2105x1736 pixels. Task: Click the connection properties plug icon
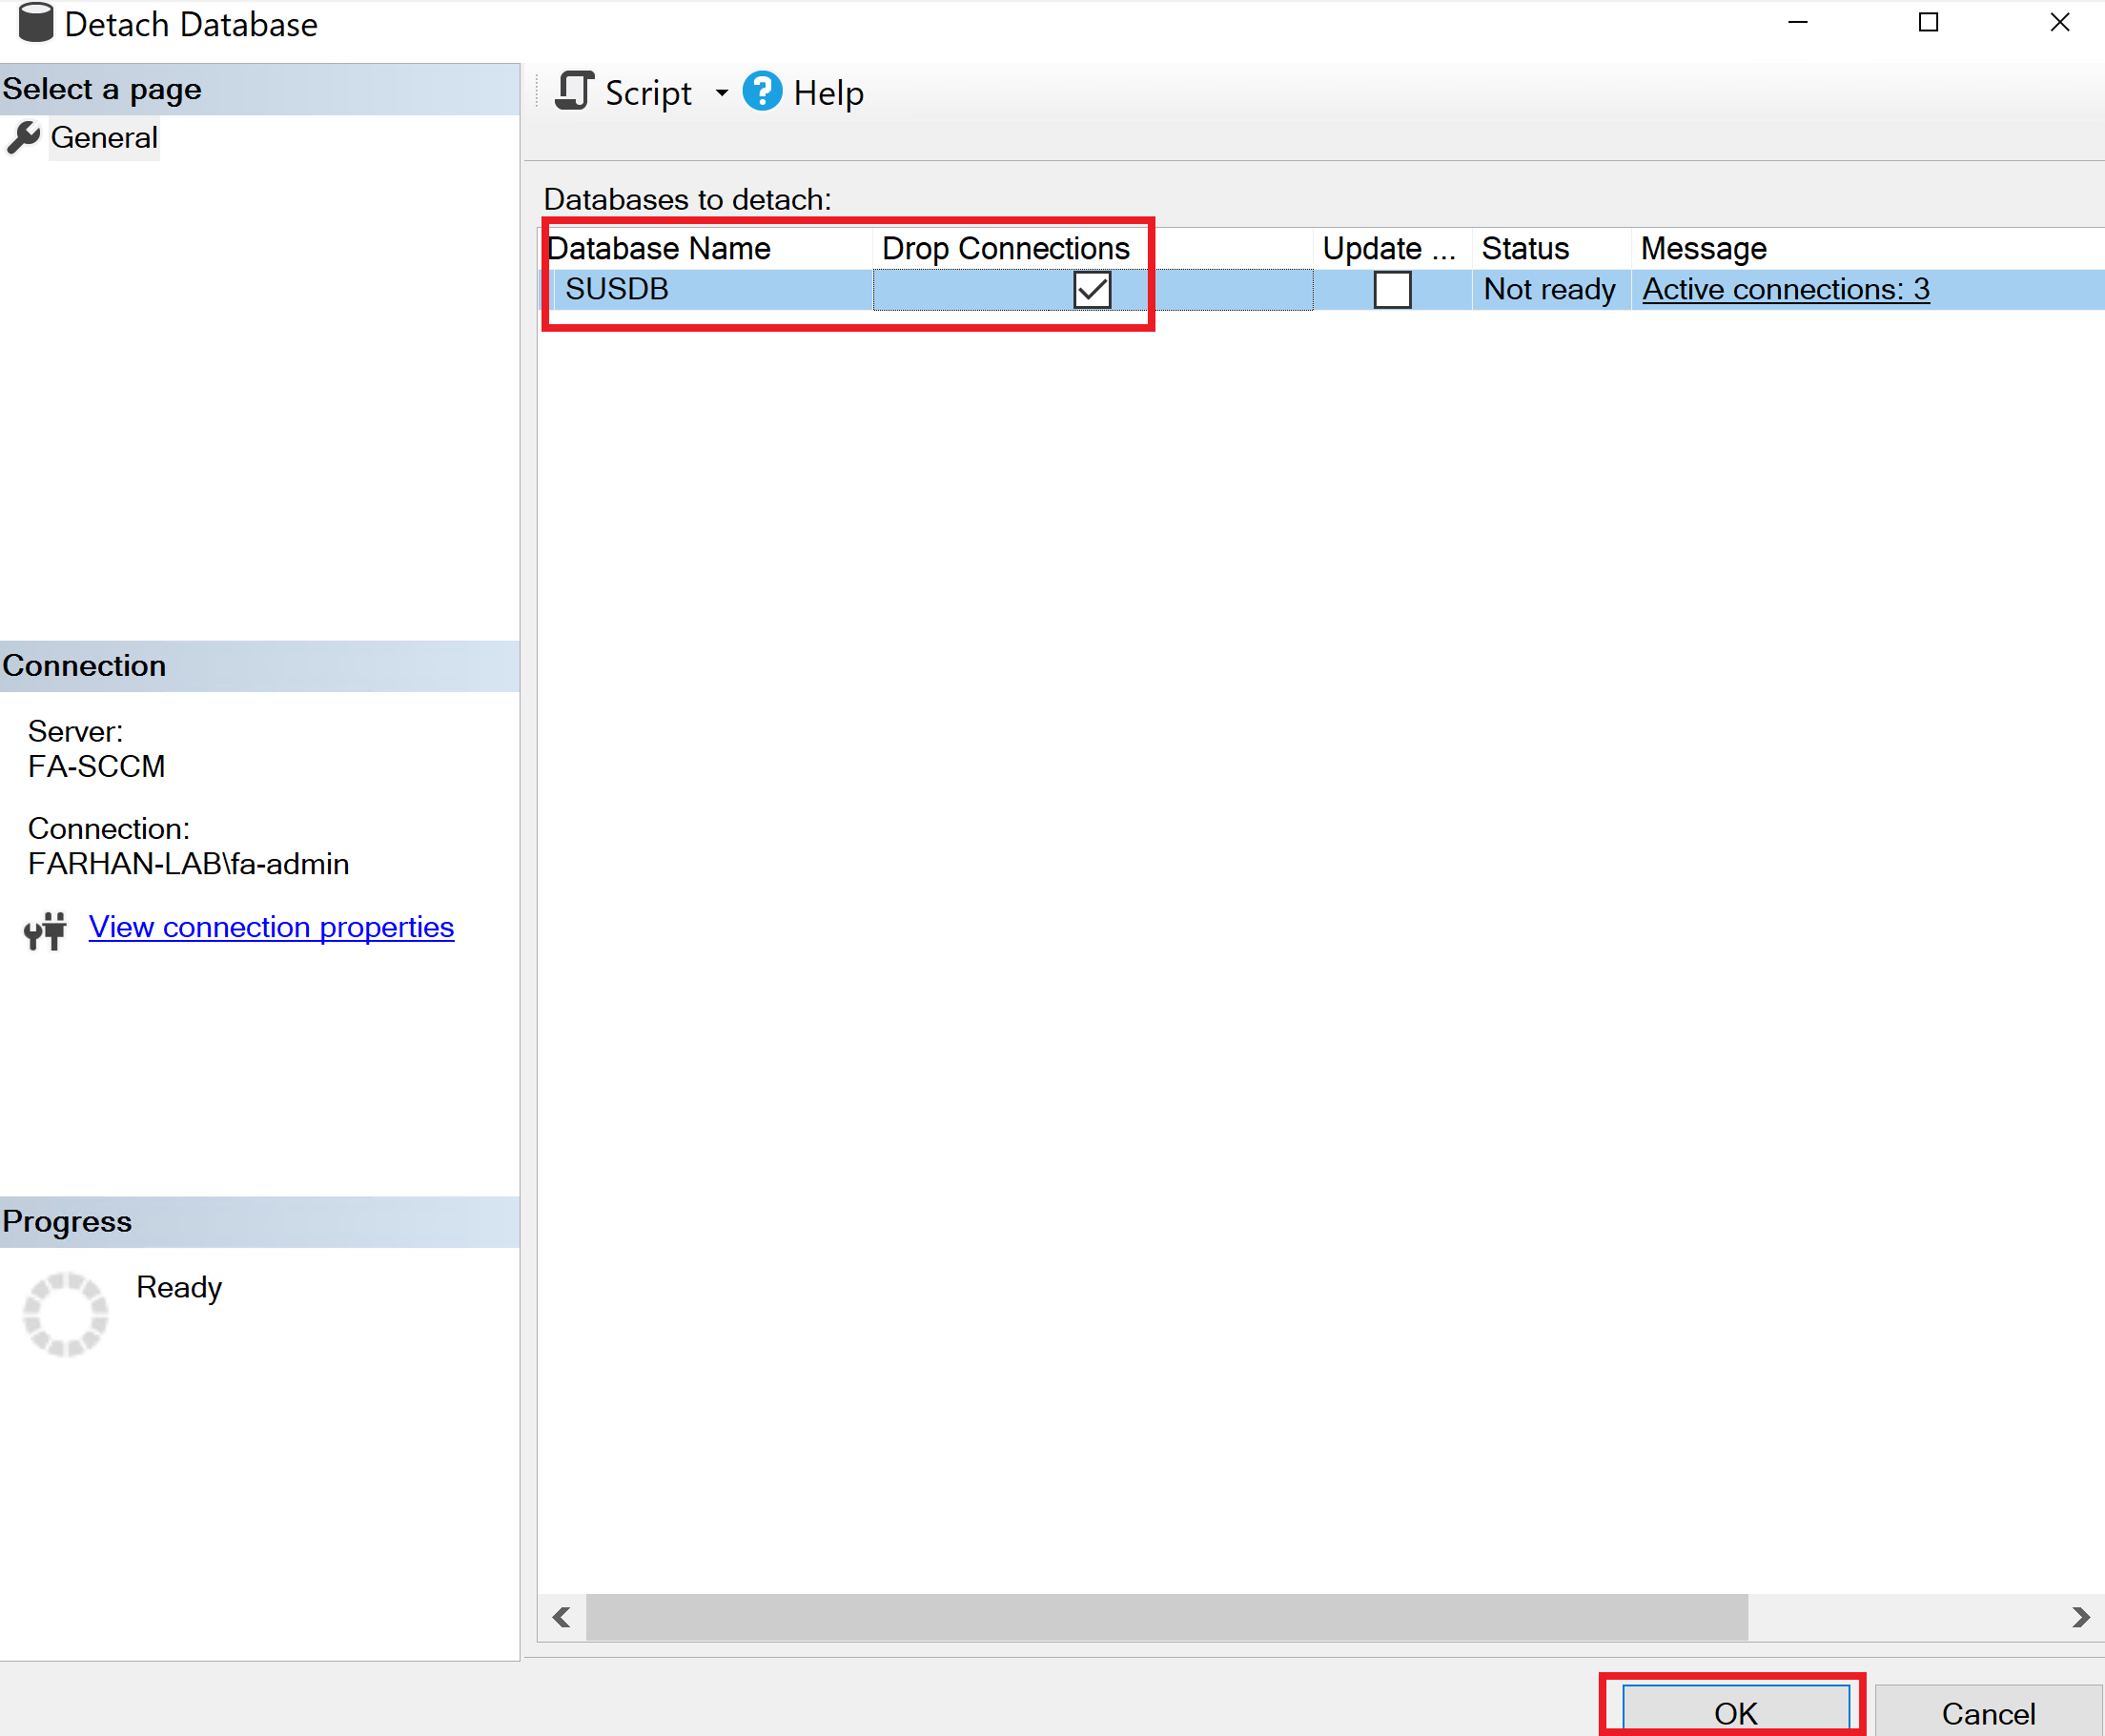tap(45, 930)
